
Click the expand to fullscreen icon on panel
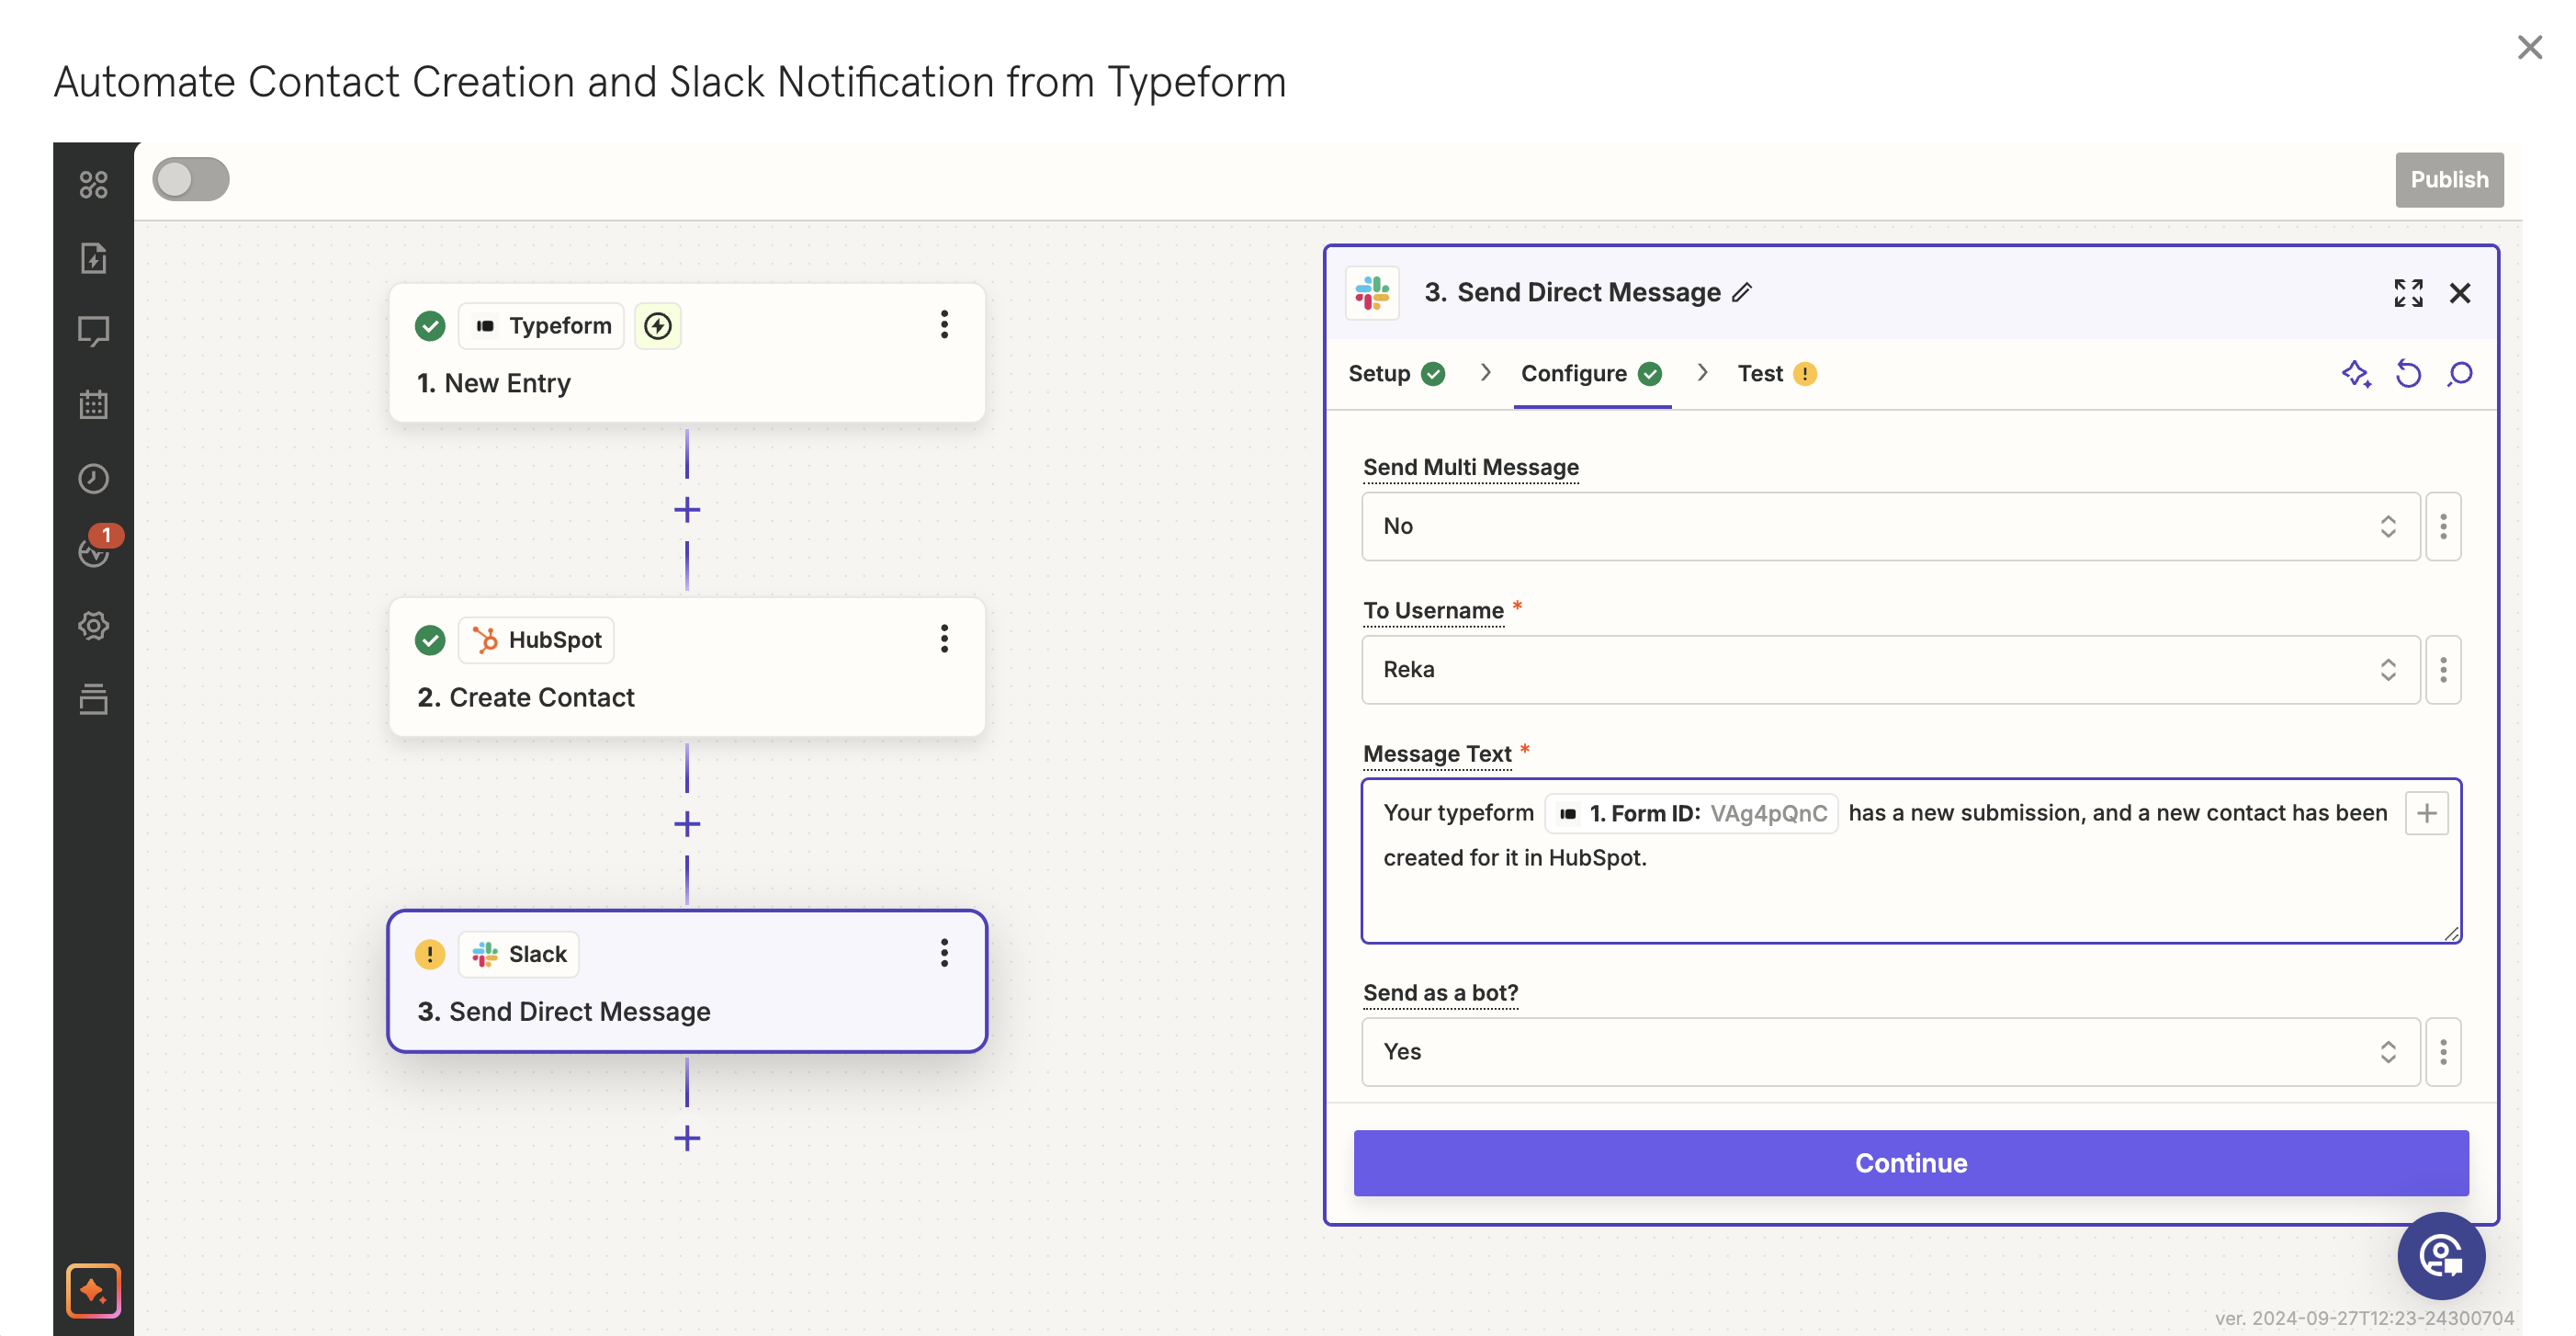click(2409, 293)
